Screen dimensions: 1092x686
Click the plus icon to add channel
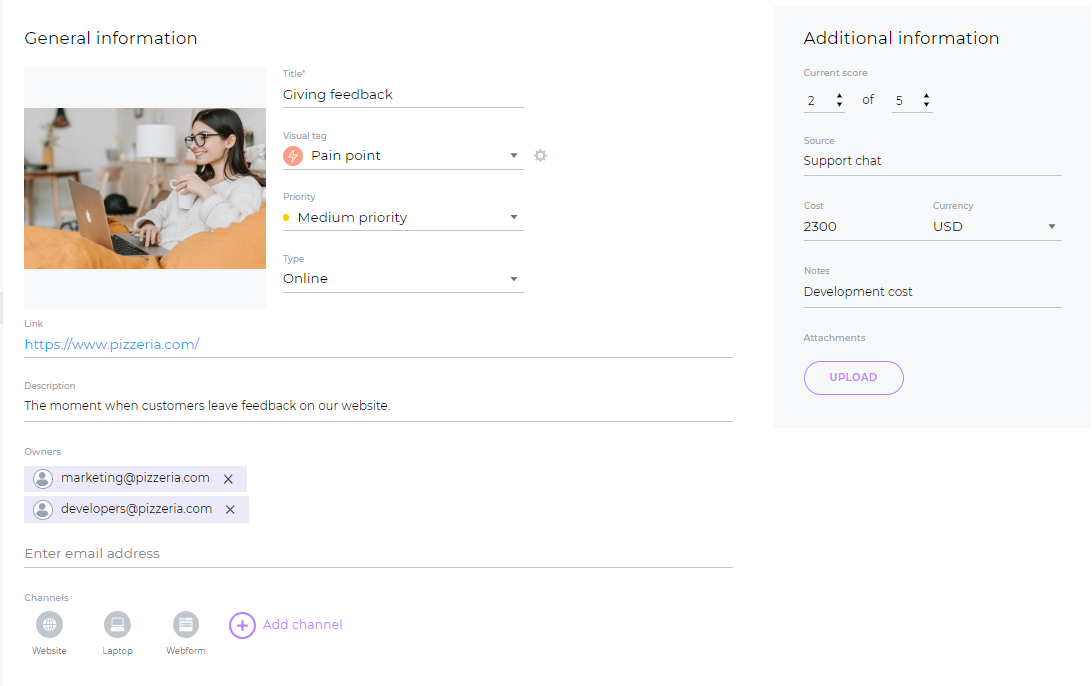pos(242,625)
